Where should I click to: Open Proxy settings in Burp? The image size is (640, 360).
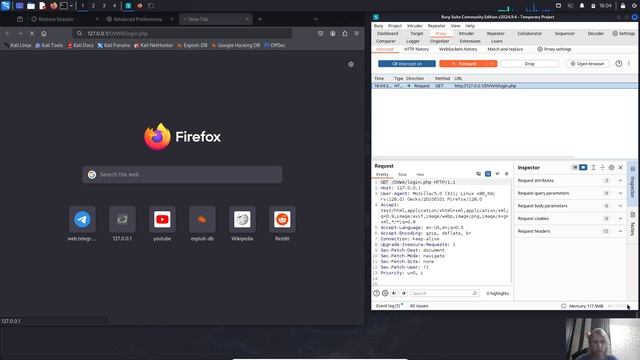tap(554, 49)
